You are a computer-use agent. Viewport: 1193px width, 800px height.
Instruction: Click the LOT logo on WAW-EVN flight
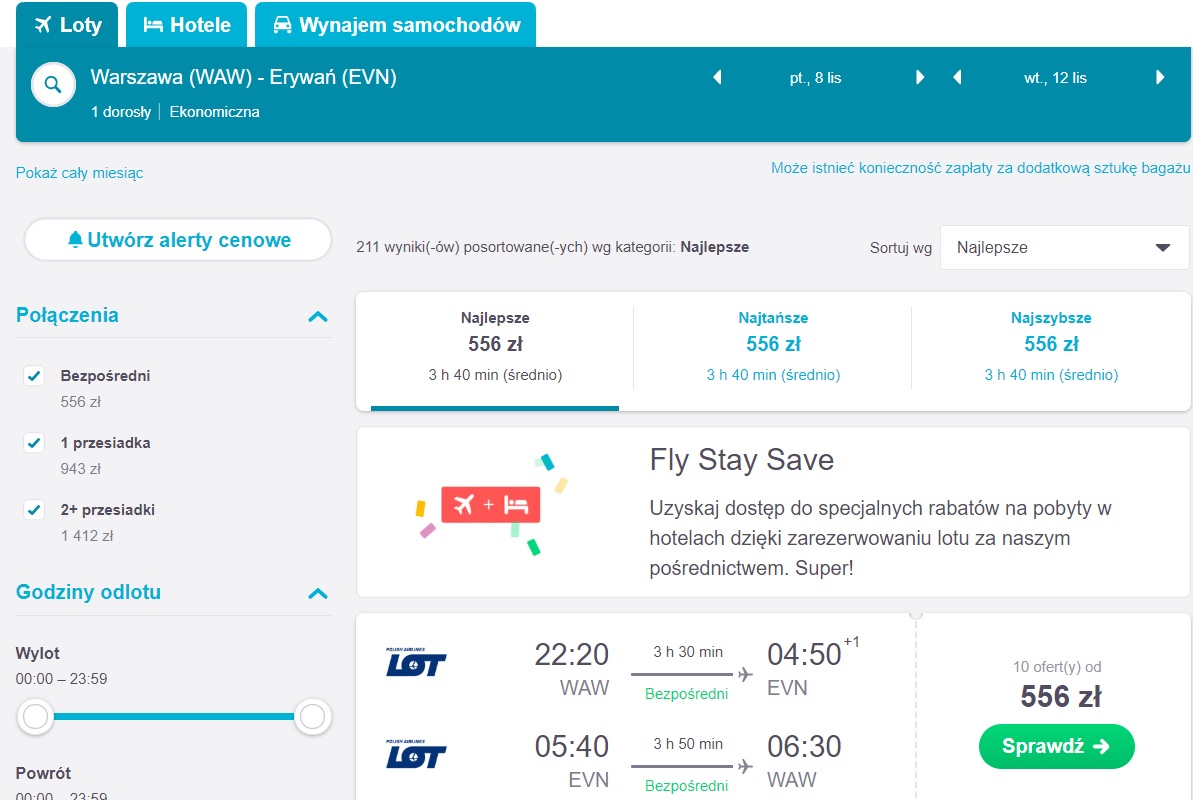[415, 662]
